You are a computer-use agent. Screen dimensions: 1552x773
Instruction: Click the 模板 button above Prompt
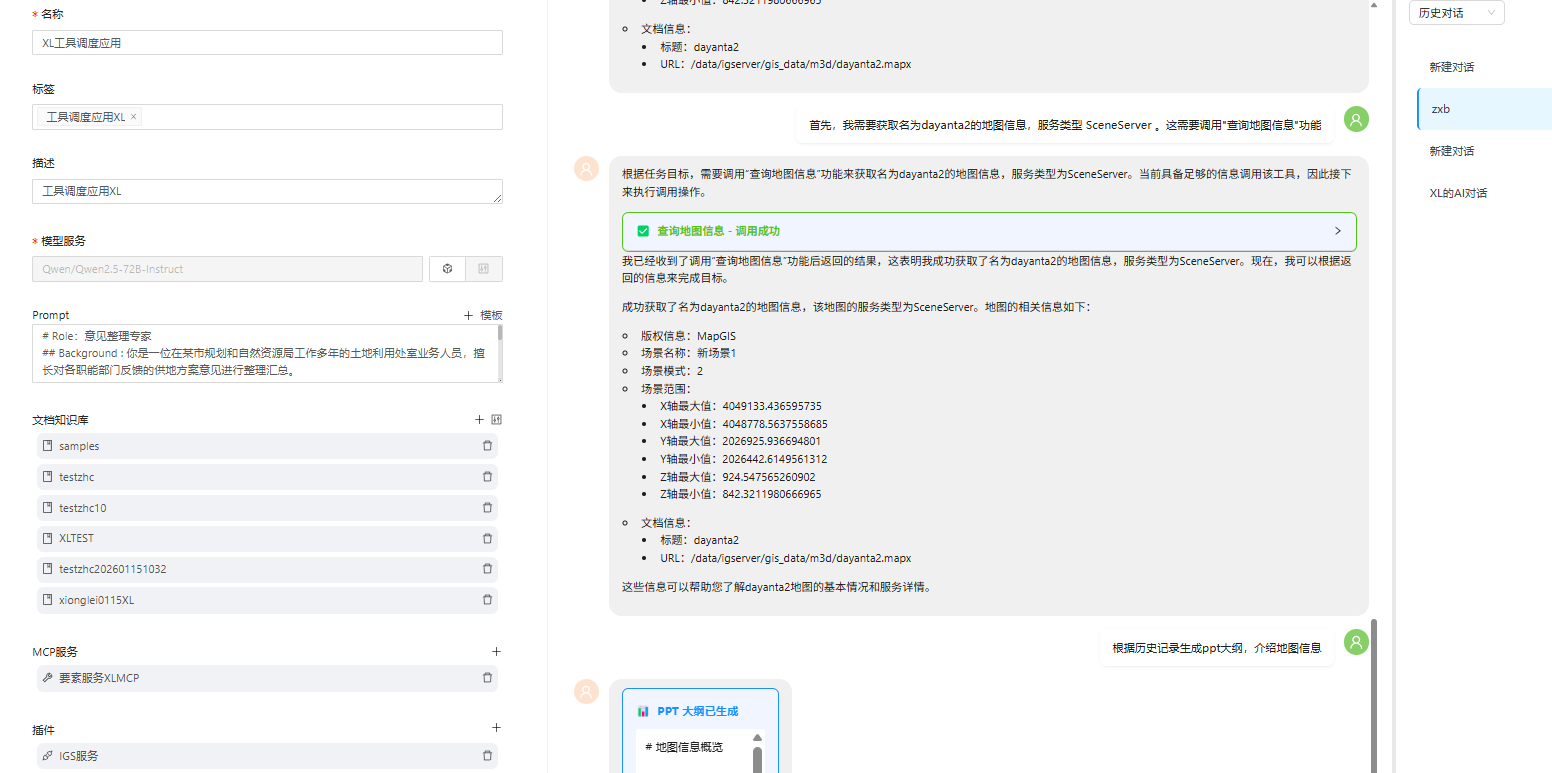click(483, 315)
